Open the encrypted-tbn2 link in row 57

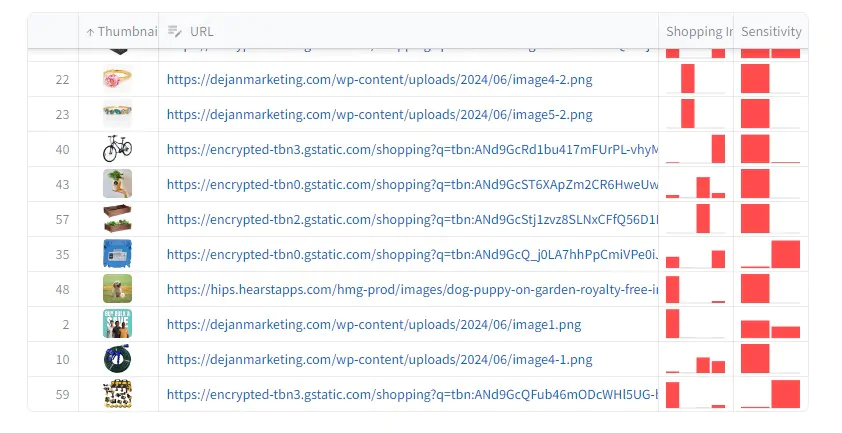coord(412,219)
